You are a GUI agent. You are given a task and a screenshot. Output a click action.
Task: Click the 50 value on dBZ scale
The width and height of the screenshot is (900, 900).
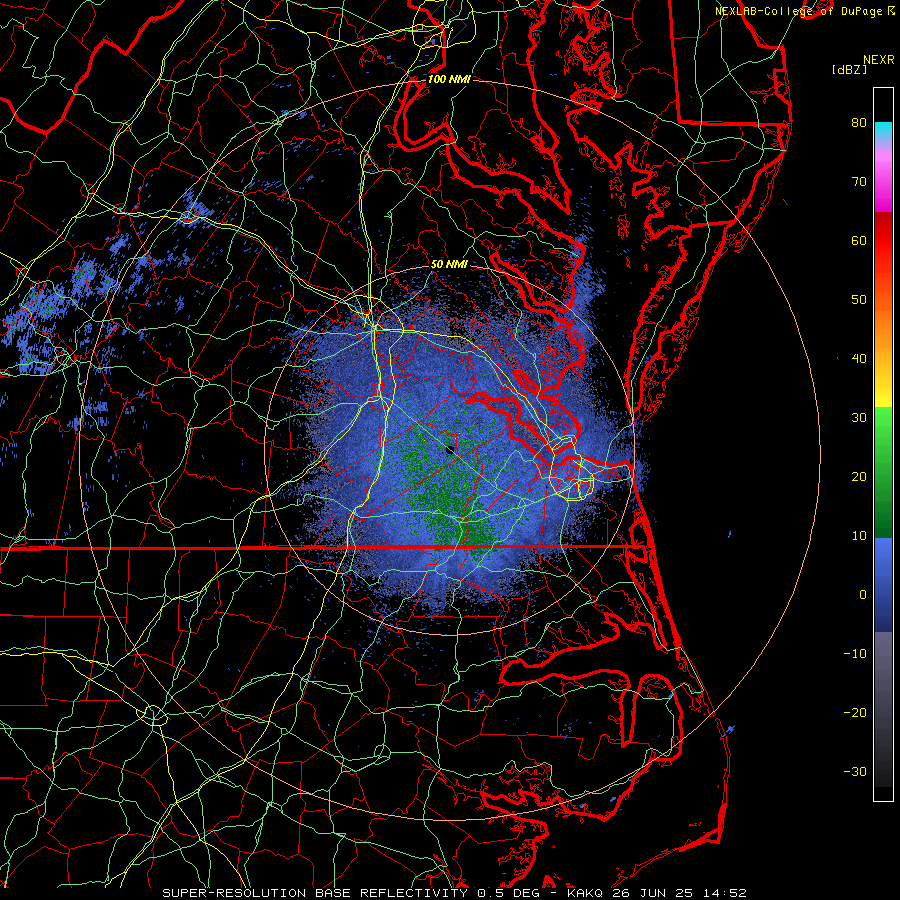point(859,300)
